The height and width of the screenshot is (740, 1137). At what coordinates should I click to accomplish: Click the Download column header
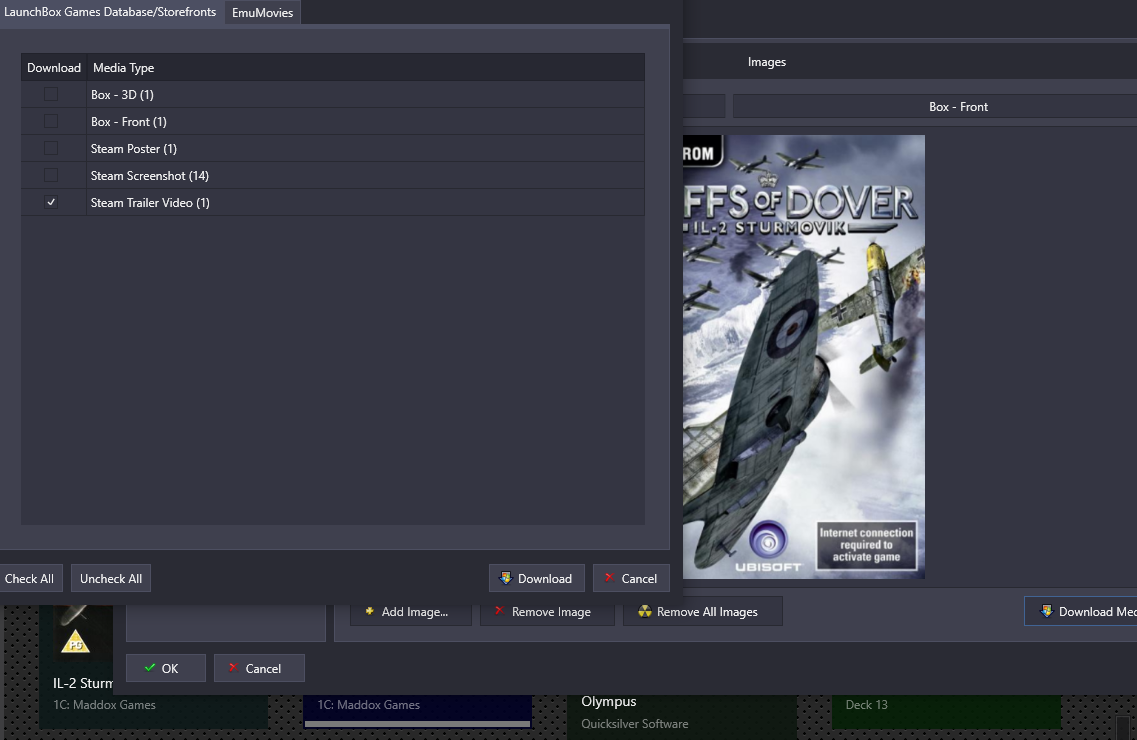pos(54,67)
